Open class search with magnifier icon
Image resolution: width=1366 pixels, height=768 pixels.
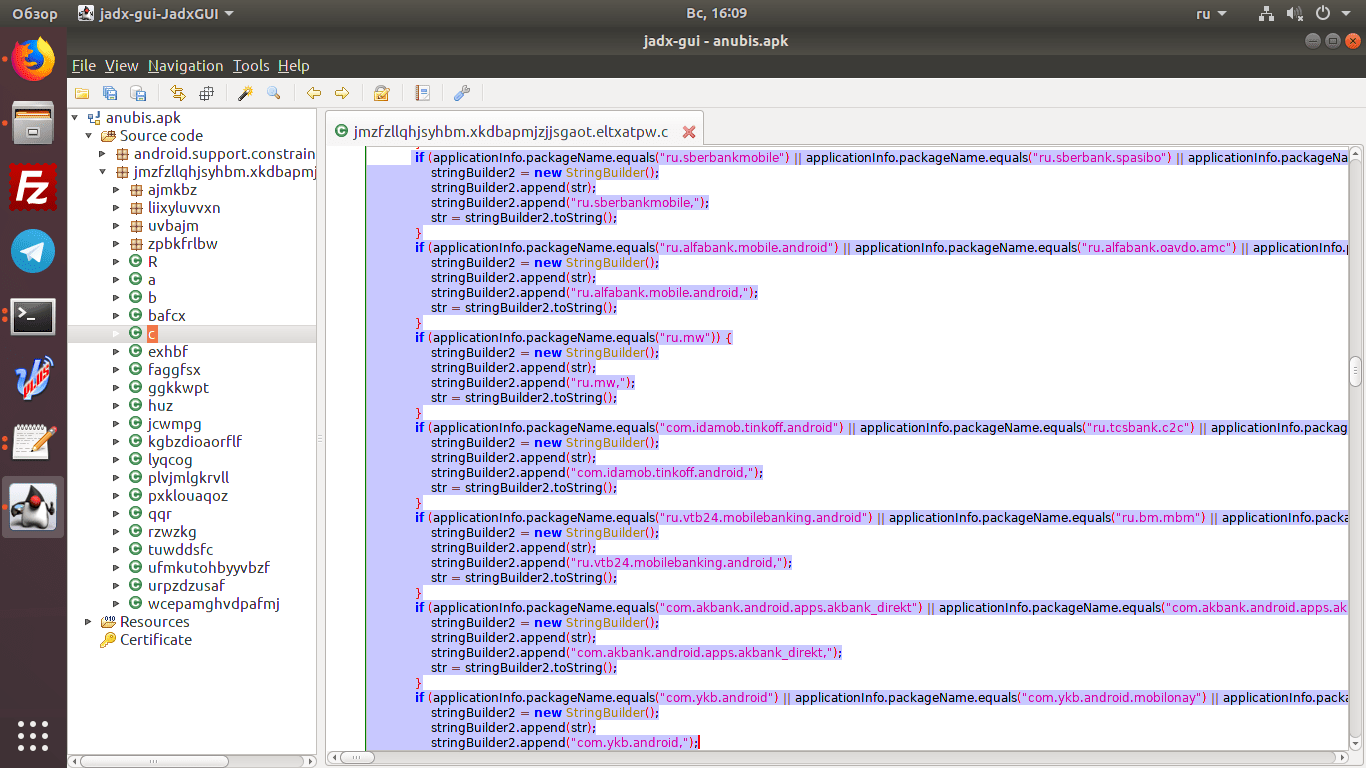click(273, 93)
